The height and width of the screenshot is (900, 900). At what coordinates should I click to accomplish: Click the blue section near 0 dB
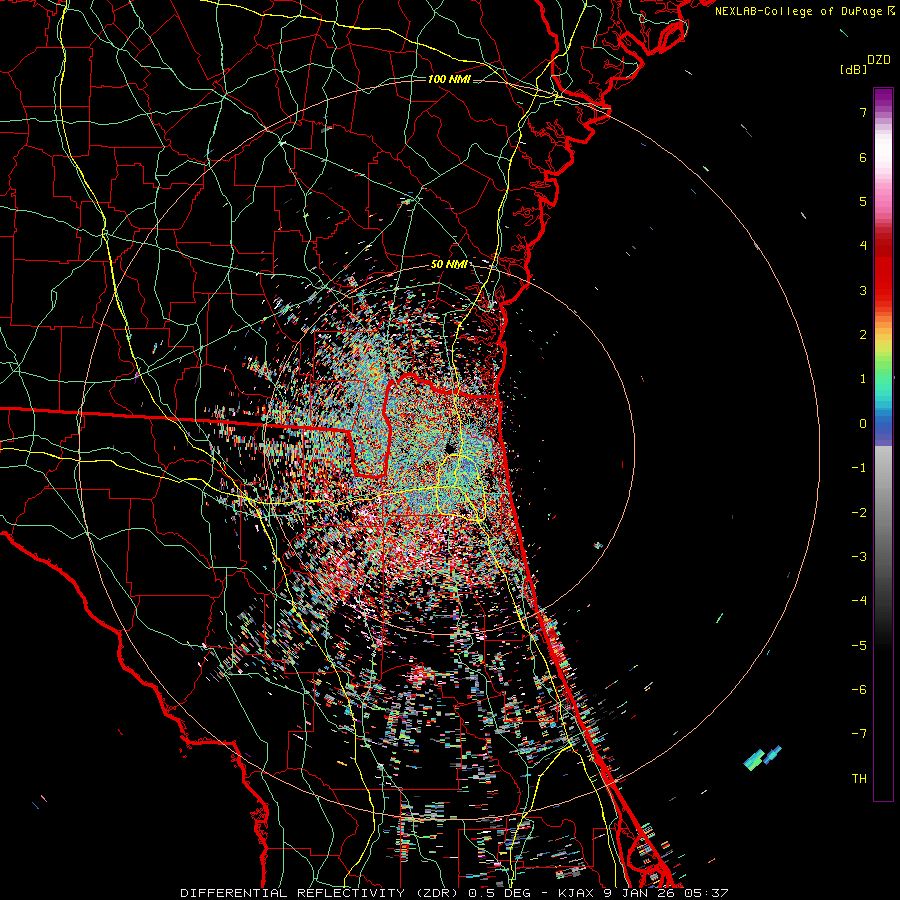click(x=883, y=426)
